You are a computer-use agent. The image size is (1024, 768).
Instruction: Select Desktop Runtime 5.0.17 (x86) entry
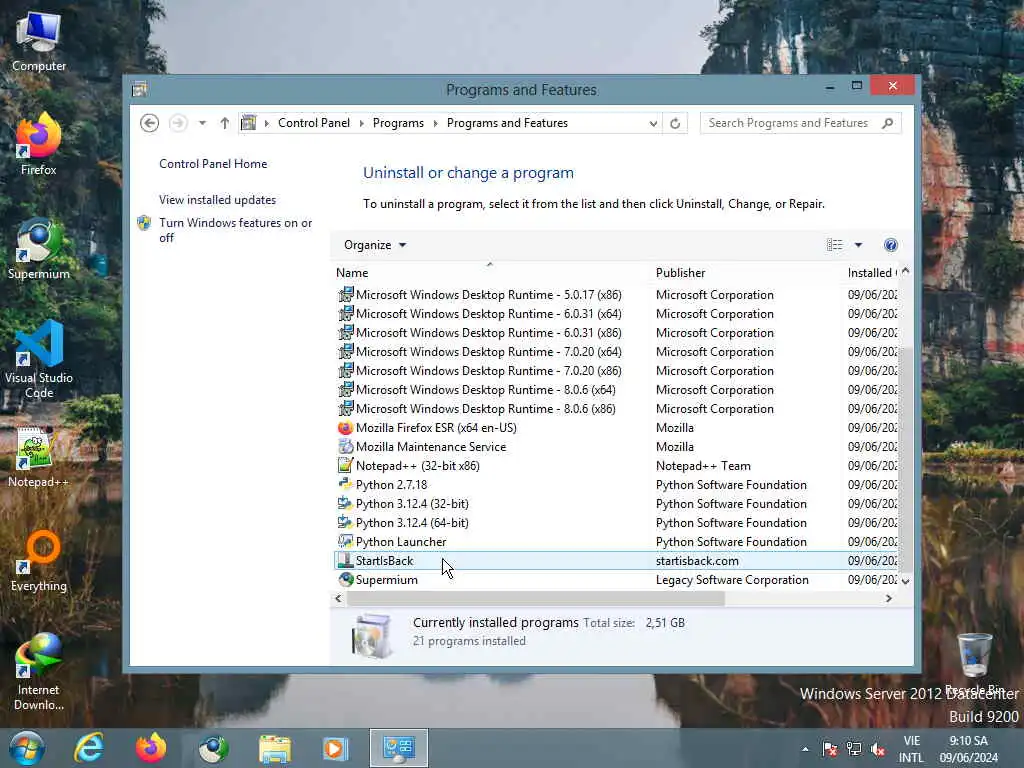click(616, 295)
